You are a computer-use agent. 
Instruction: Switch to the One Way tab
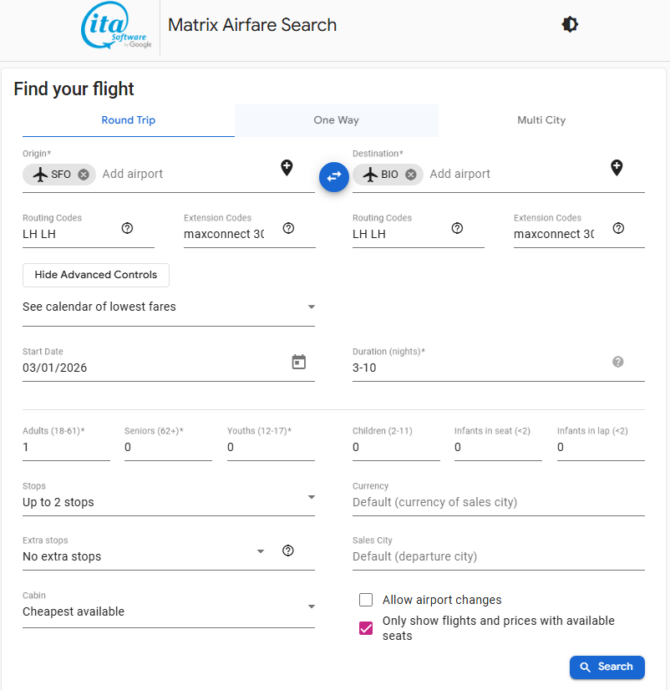point(336,120)
